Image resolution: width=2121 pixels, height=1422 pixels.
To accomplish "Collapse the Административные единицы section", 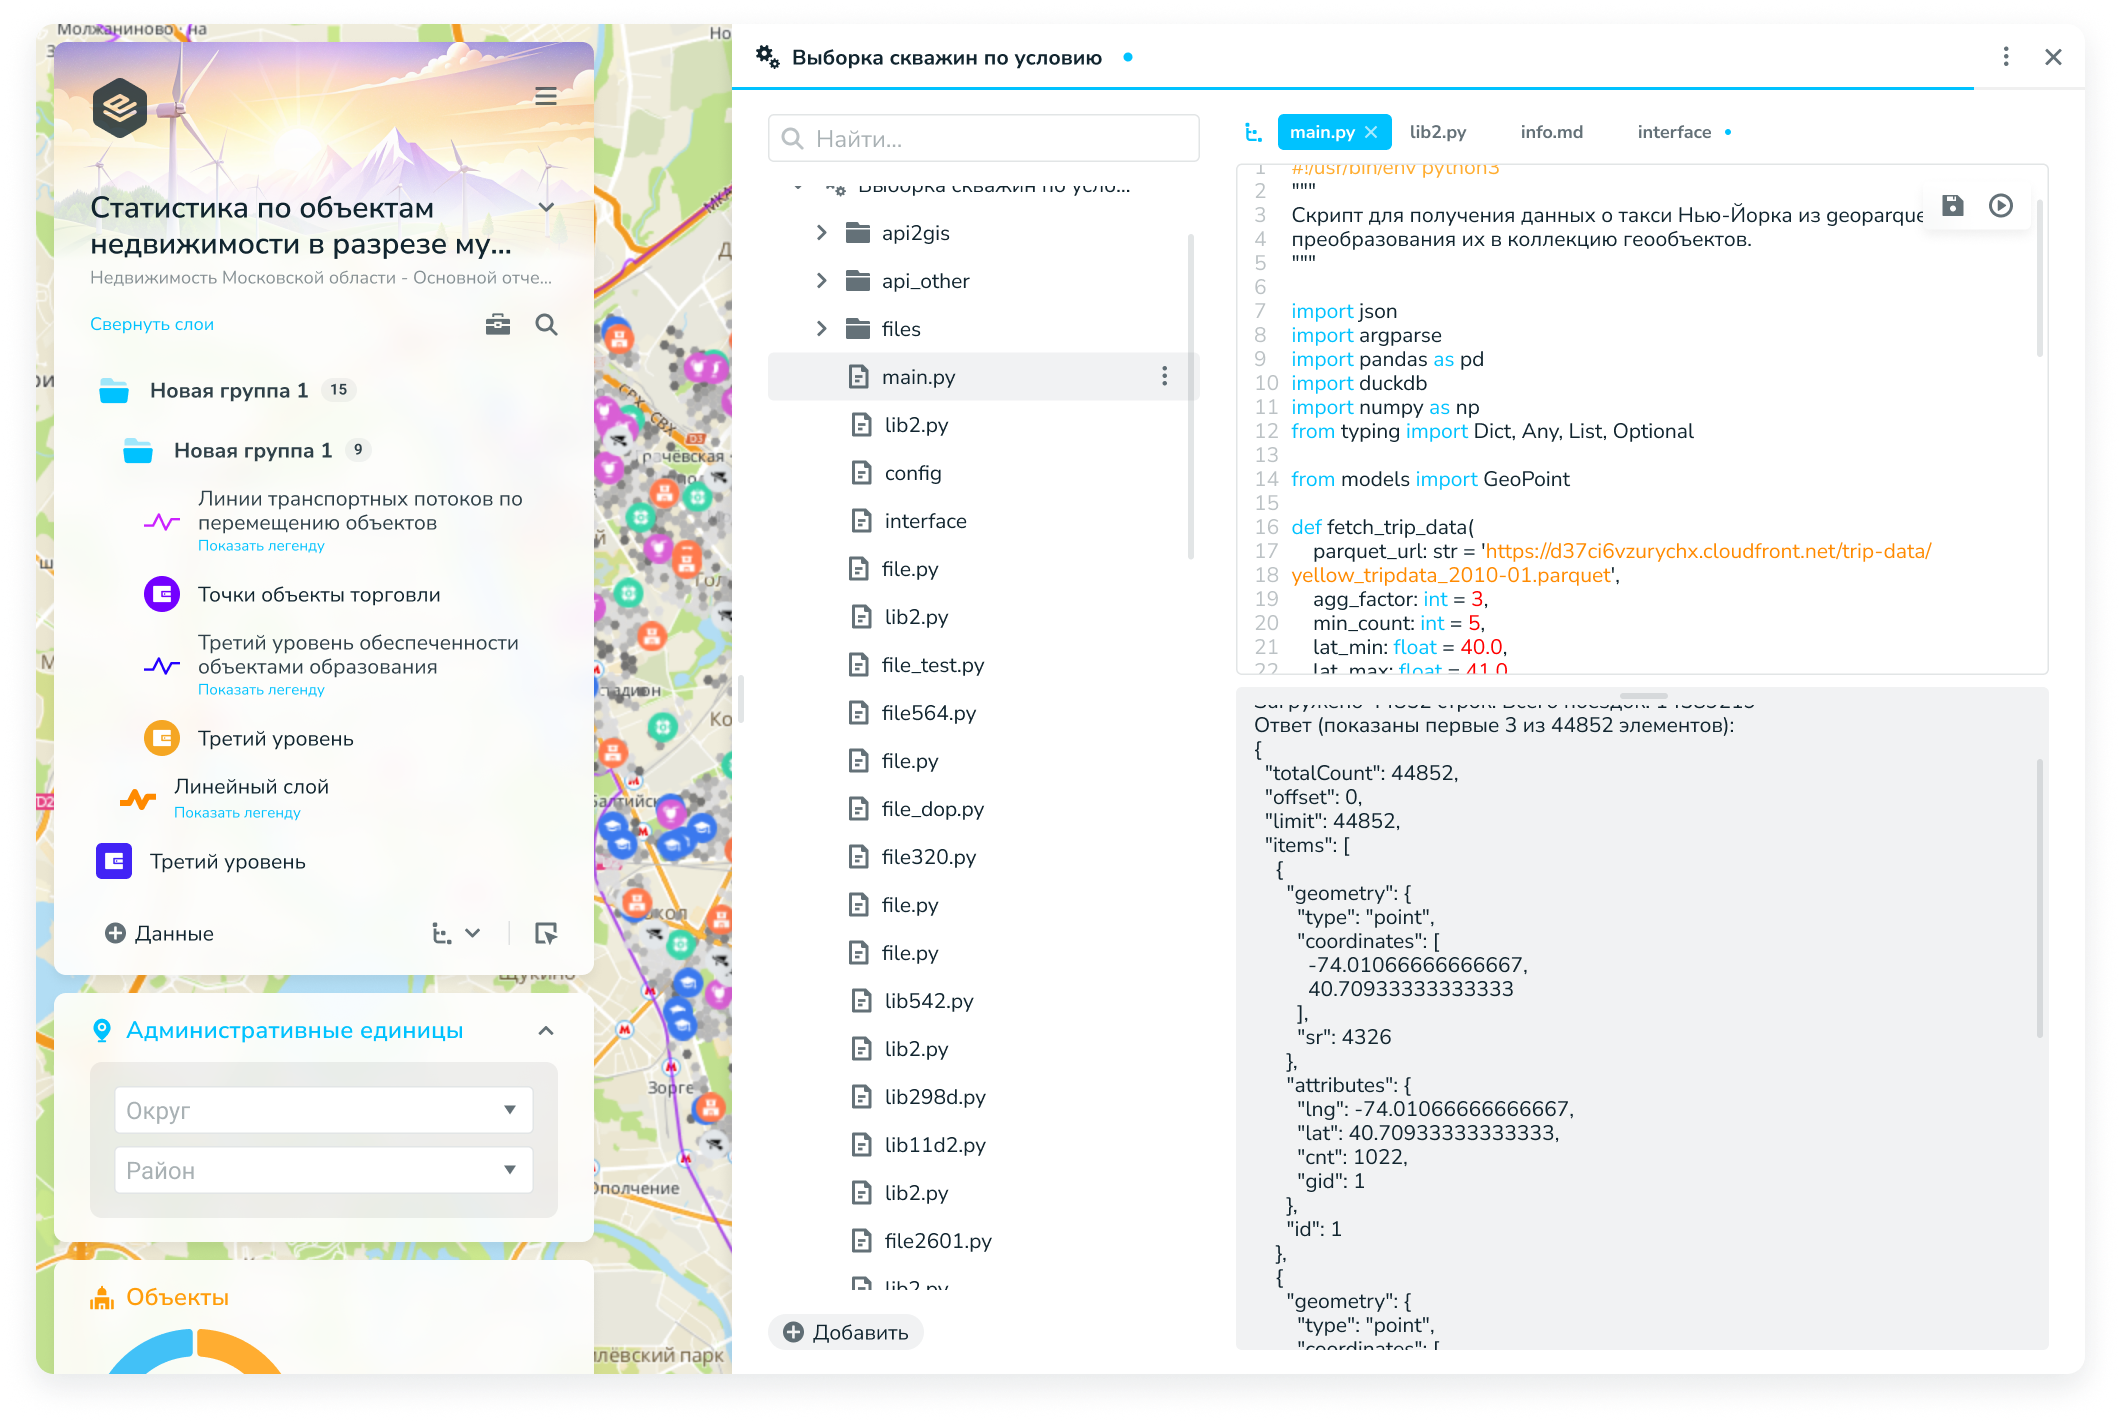I will [546, 1030].
